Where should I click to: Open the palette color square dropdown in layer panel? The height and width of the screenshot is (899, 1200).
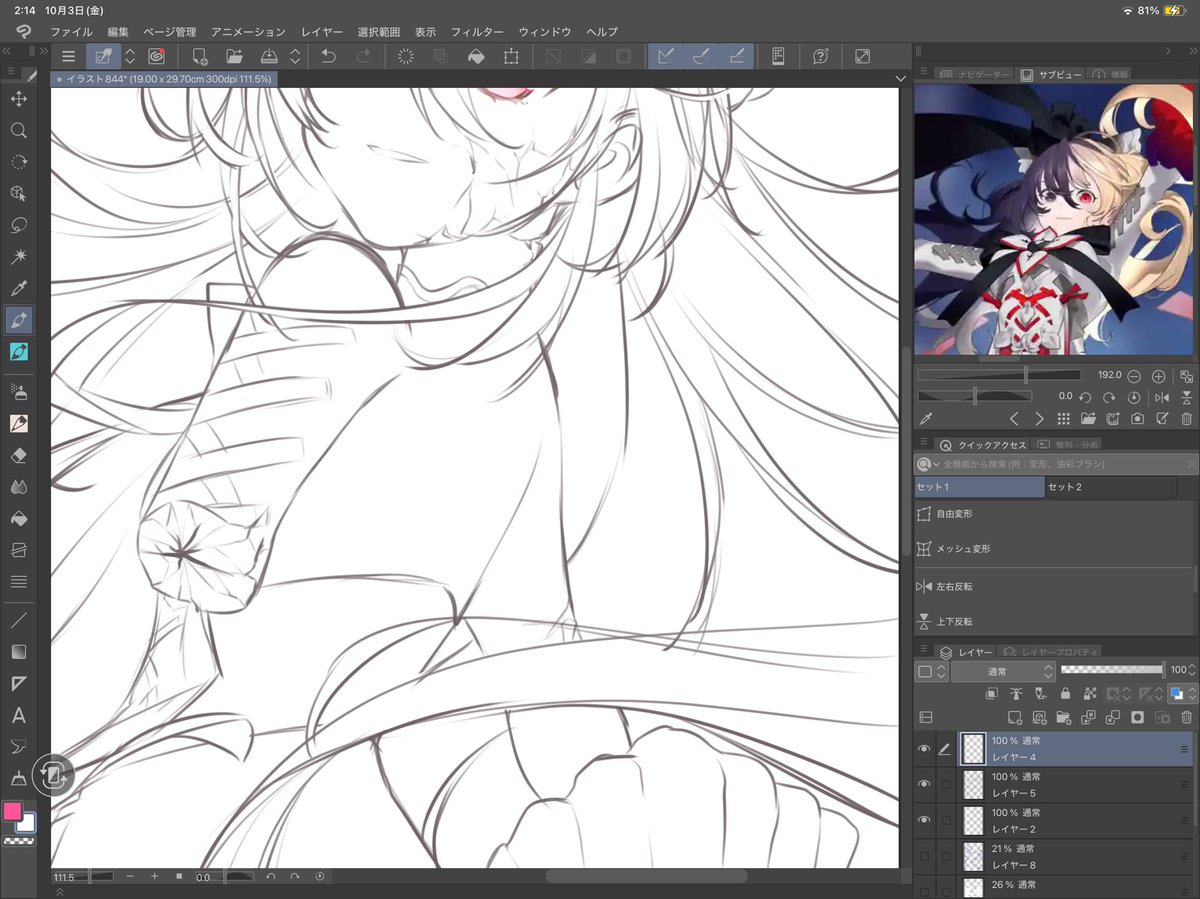click(x=929, y=671)
